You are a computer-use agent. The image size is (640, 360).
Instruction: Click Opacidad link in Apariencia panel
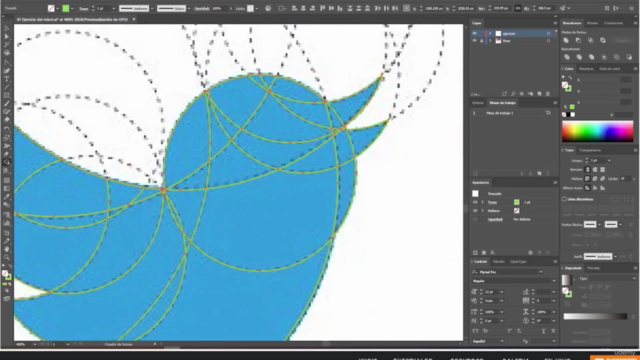pyautogui.click(x=495, y=220)
